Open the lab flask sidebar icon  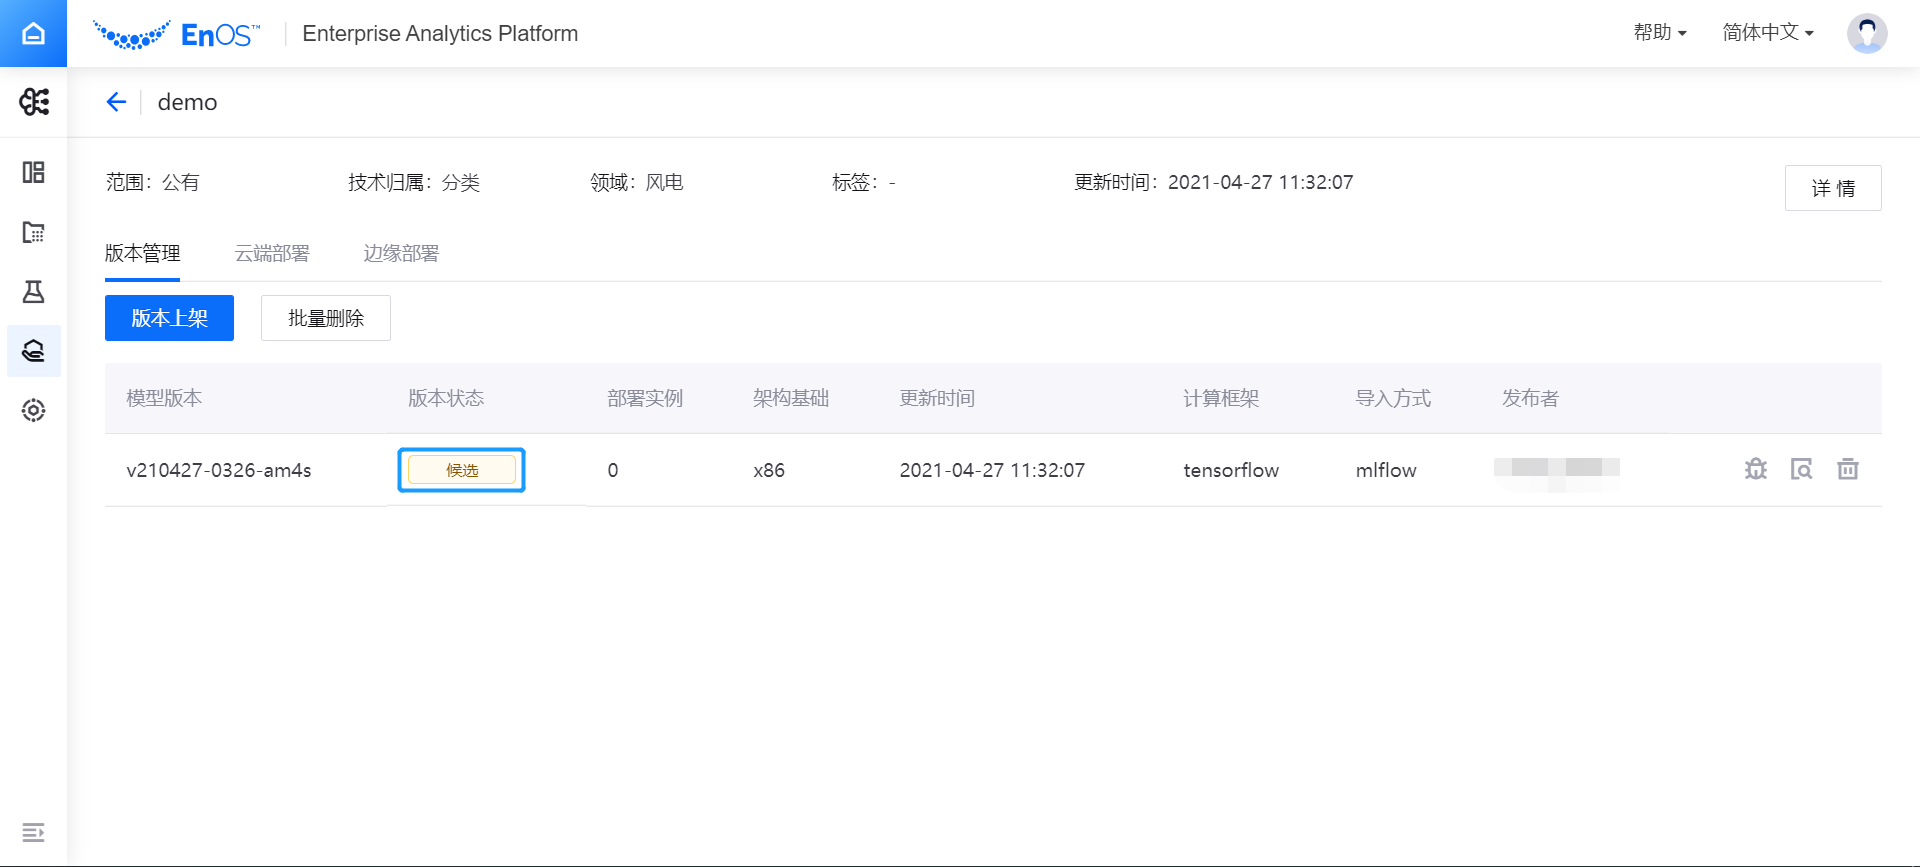pos(33,292)
